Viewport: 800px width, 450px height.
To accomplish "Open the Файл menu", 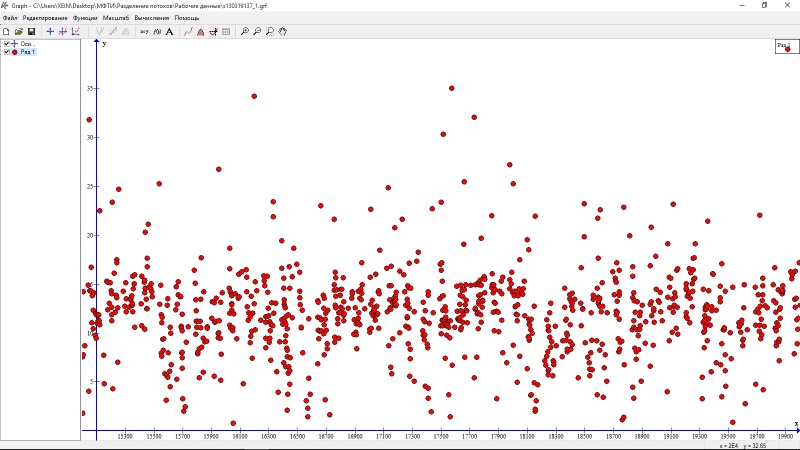I will tap(10, 18).
